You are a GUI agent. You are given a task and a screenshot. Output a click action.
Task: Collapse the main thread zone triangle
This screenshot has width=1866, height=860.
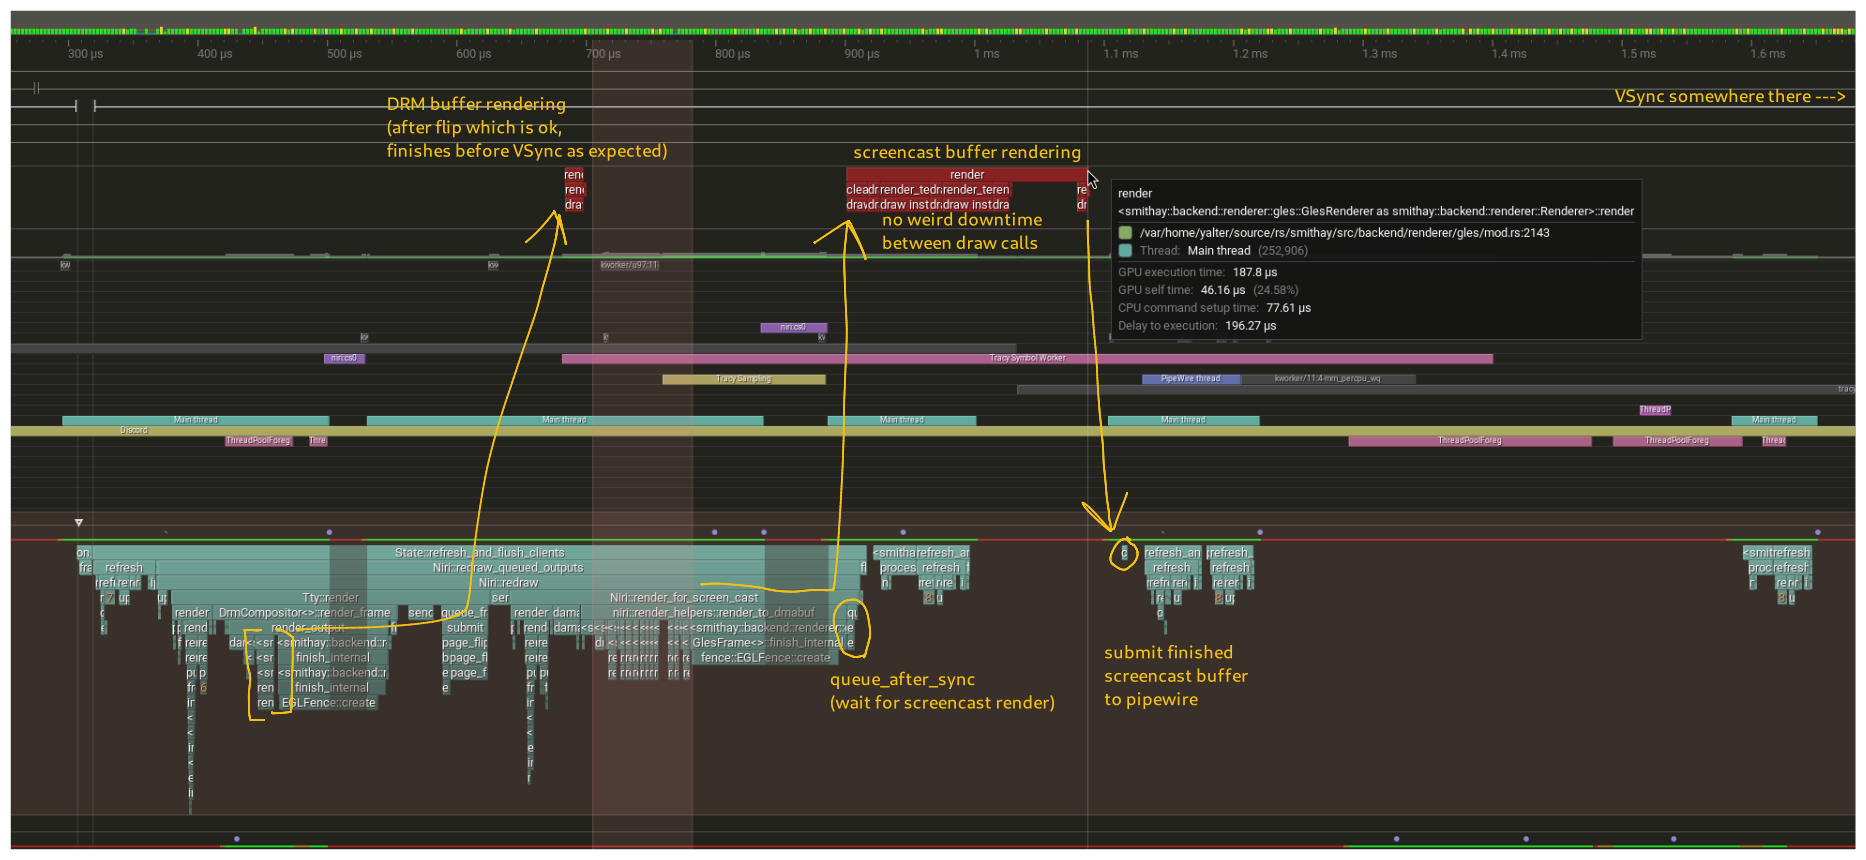[x=79, y=523]
